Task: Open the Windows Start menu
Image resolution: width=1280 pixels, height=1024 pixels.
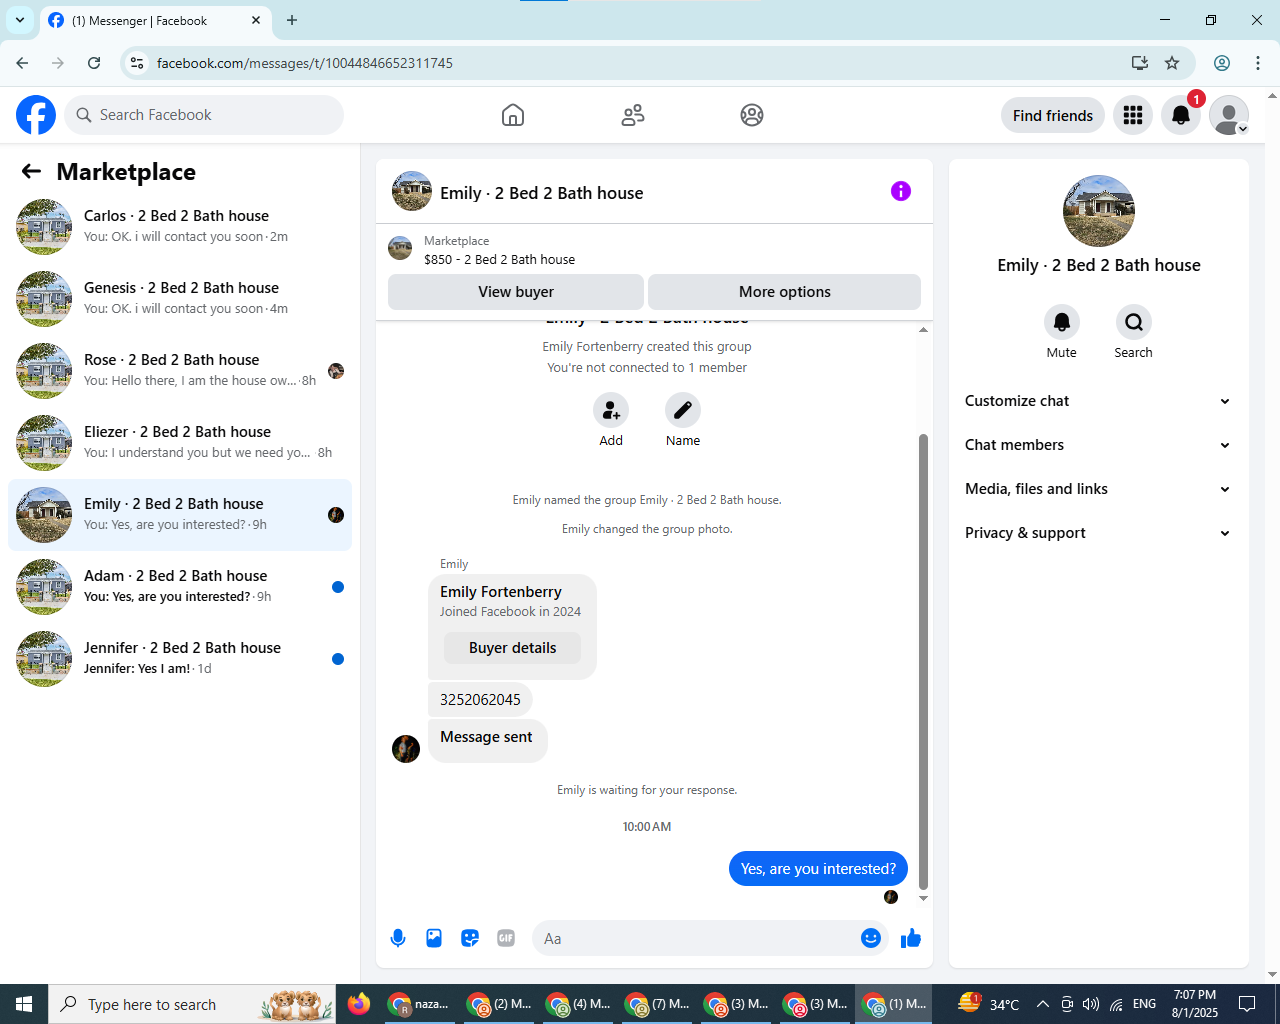Action: (x=24, y=1004)
